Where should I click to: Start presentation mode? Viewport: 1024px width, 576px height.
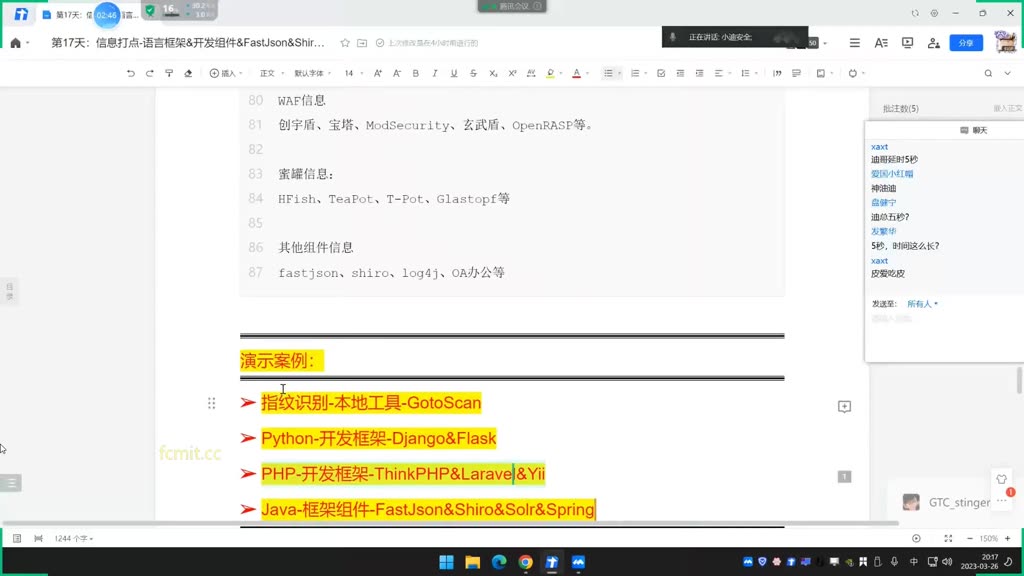pos(907,43)
